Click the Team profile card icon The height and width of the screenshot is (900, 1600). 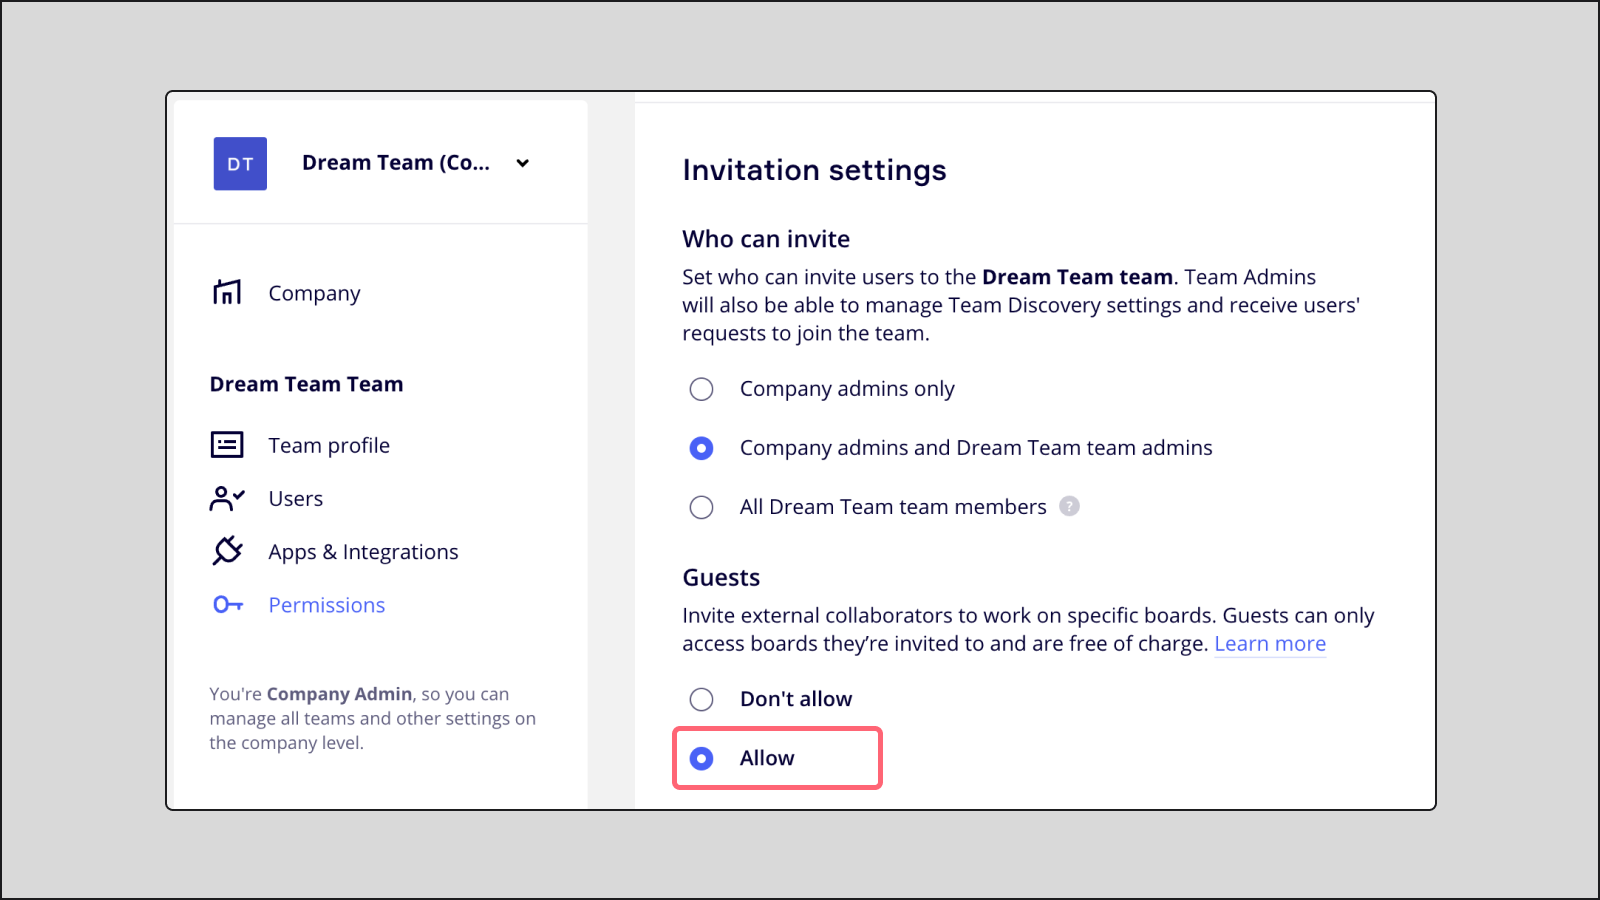(227, 445)
